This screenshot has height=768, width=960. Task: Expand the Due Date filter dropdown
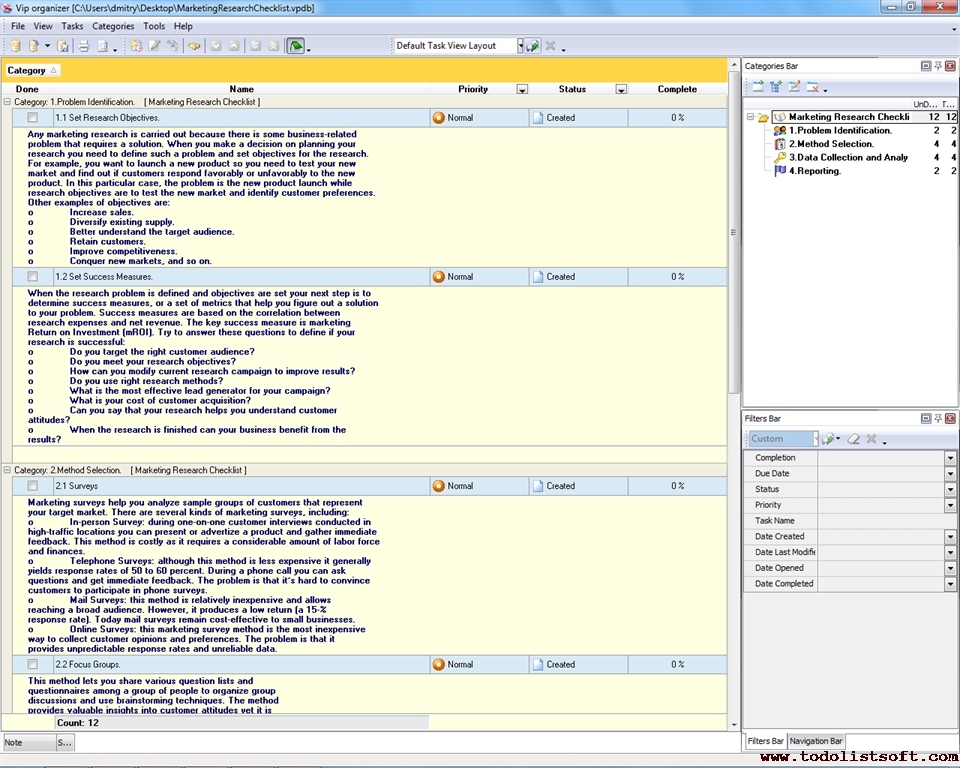950,474
